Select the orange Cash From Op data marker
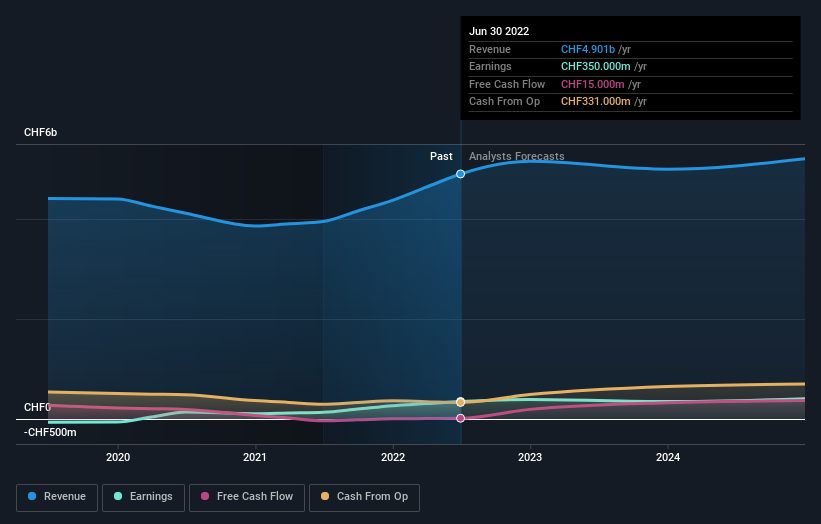Image resolution: width=821 pixels, height=524 pixels. click(460, 402)
